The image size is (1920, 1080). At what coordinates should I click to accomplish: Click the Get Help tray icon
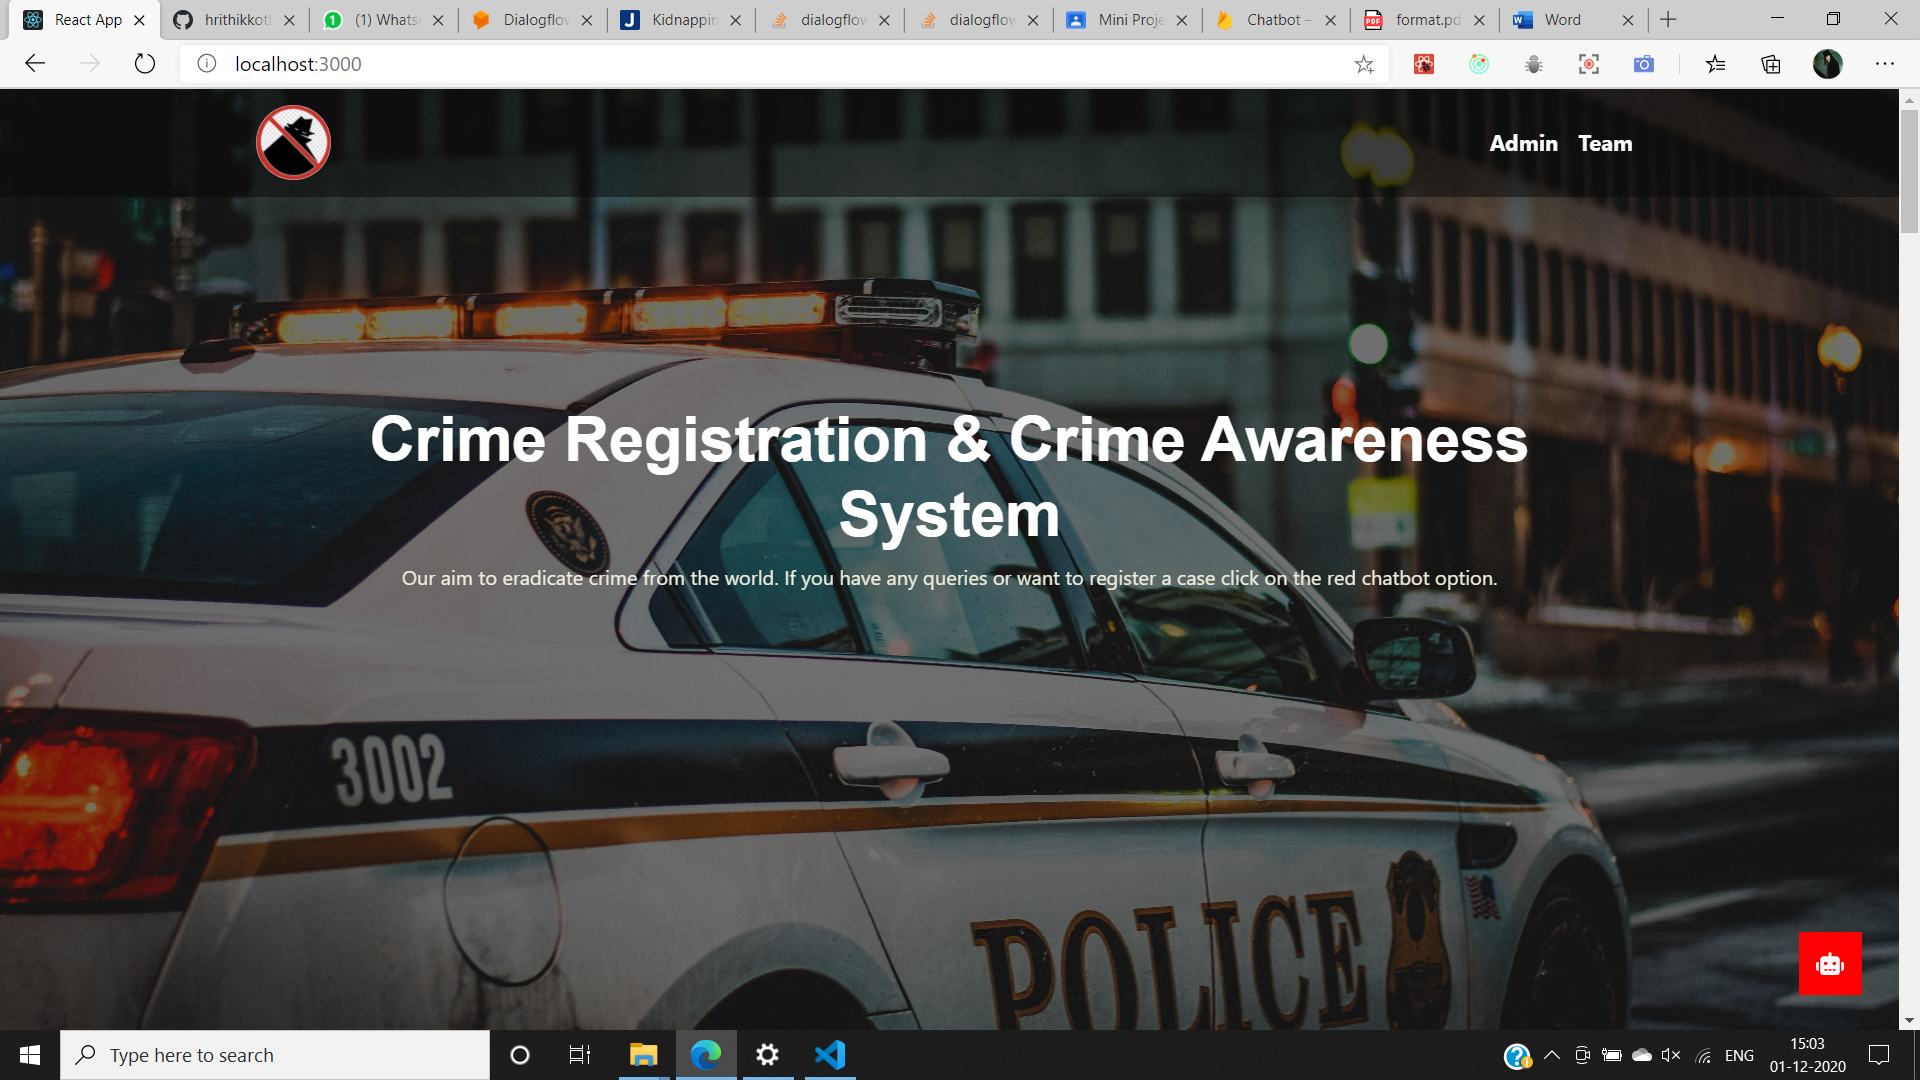click(1517, 1056)
